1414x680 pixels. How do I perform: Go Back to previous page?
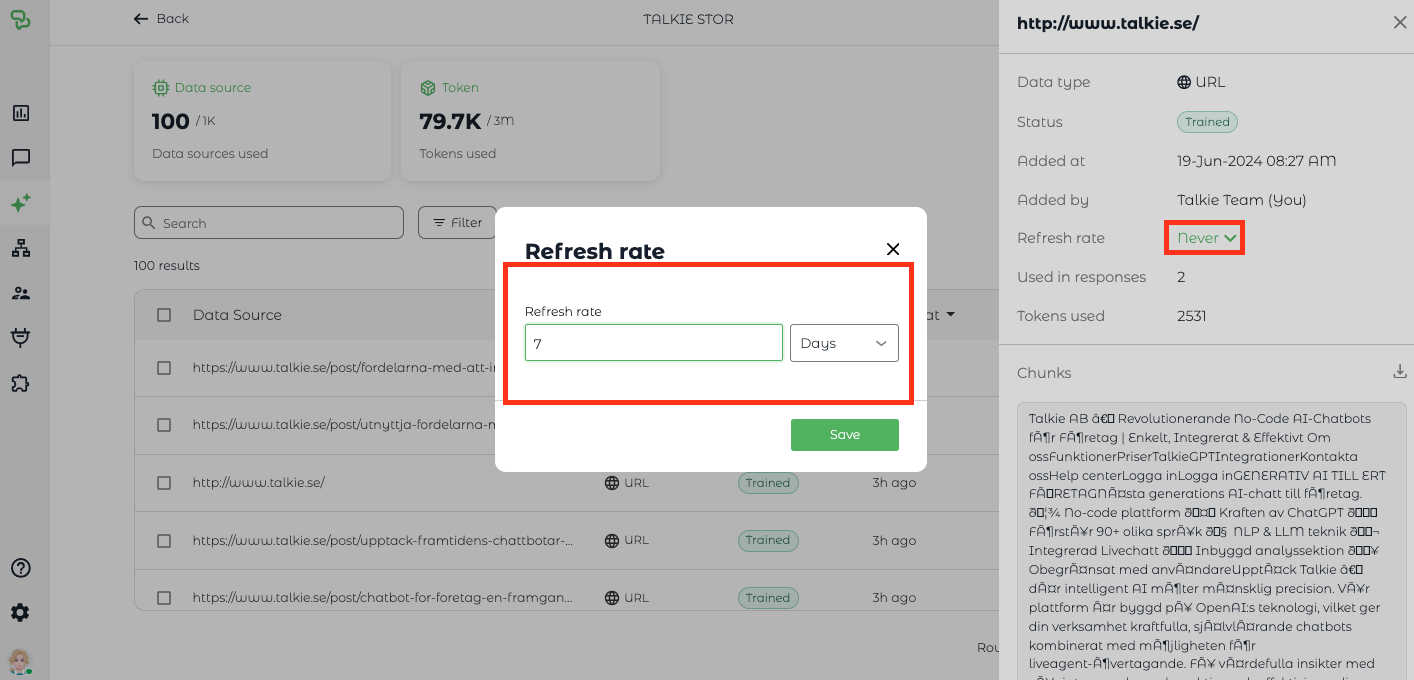click(161, 19)
